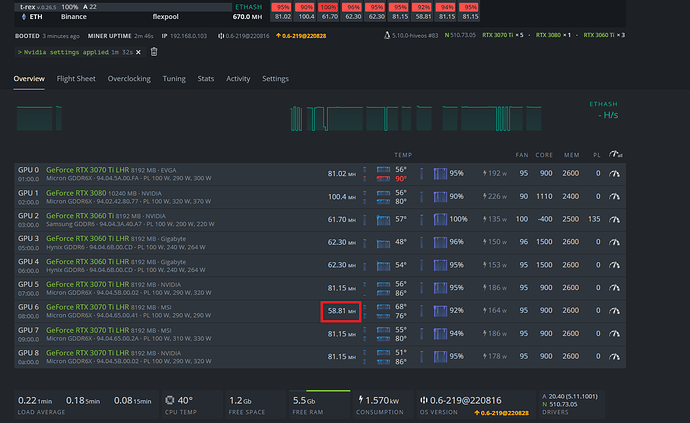Switch to the Flight Sheet tab
The width and height of the screenshot is (690, 423).
[76, 79]
